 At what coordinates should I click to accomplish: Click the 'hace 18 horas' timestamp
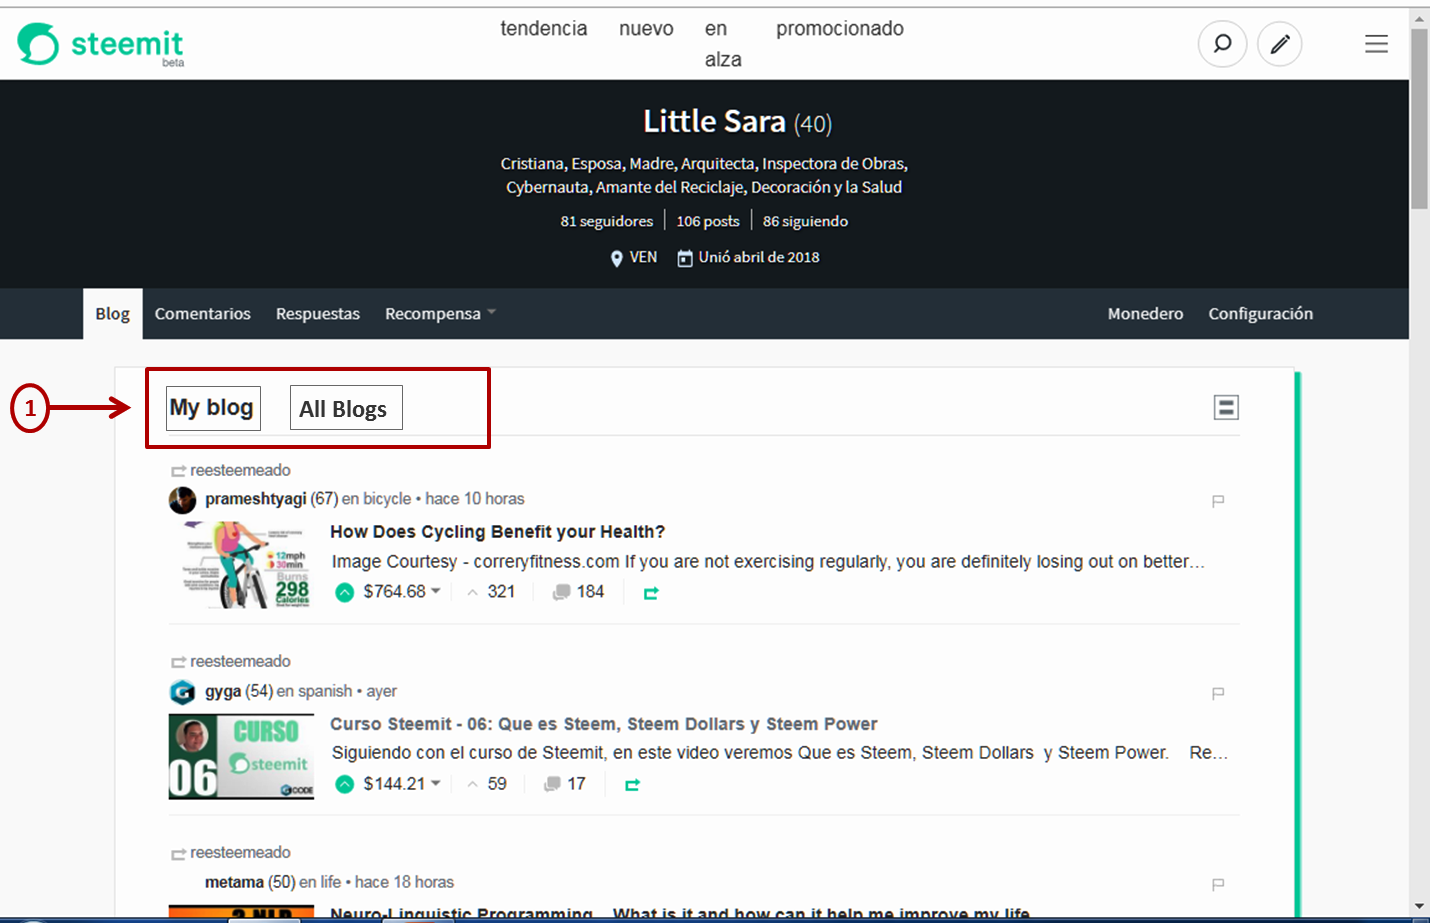pos(404,882)
